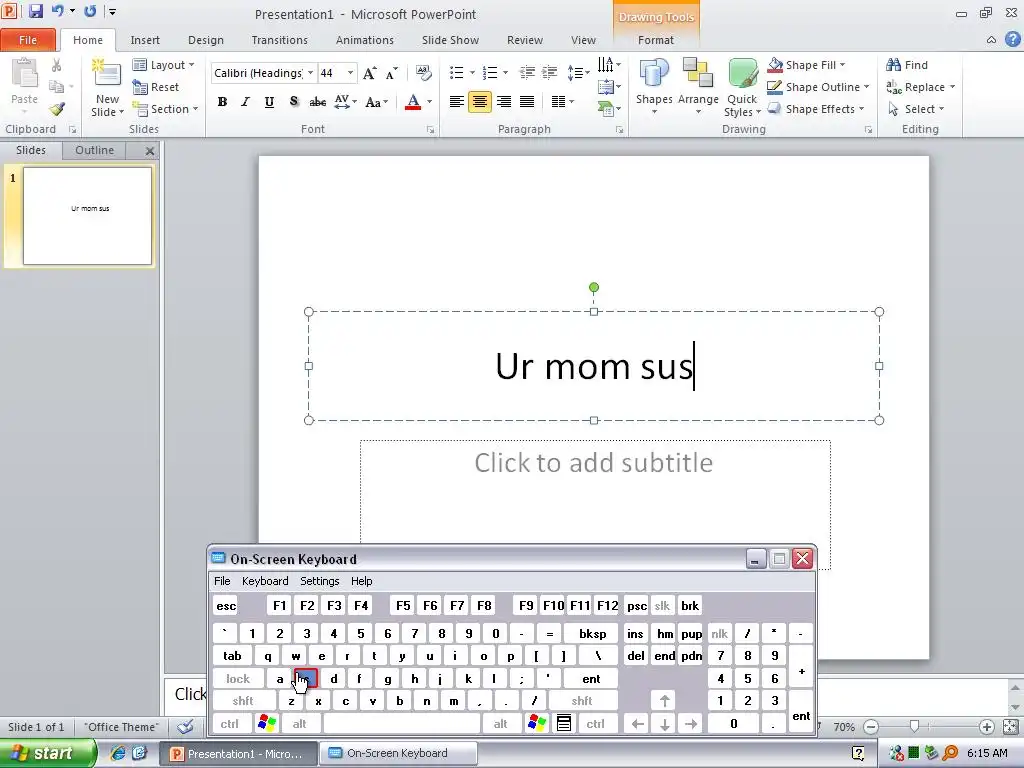Click the spell check icon in the status bar
Screen dimensions: 1024x768
click(185, 726)
